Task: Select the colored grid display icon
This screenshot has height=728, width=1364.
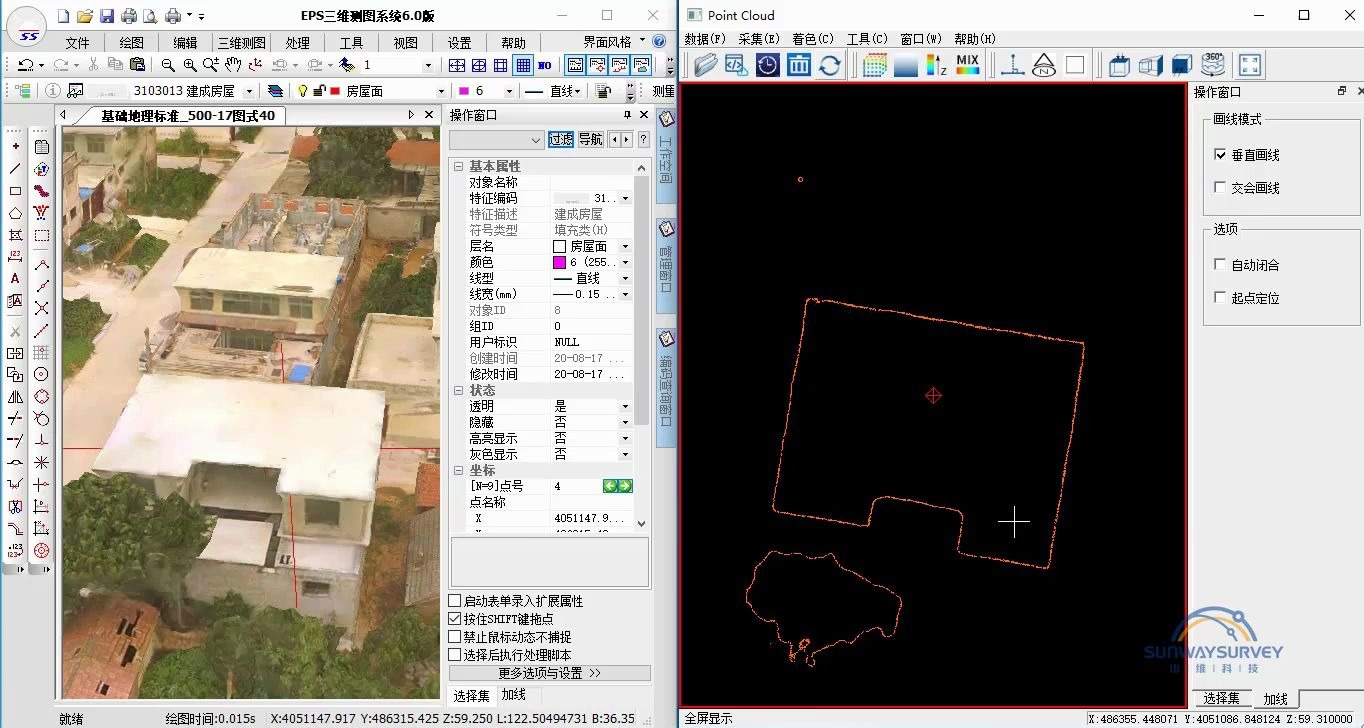Action: pyautogui.click(x=874, y=65)
